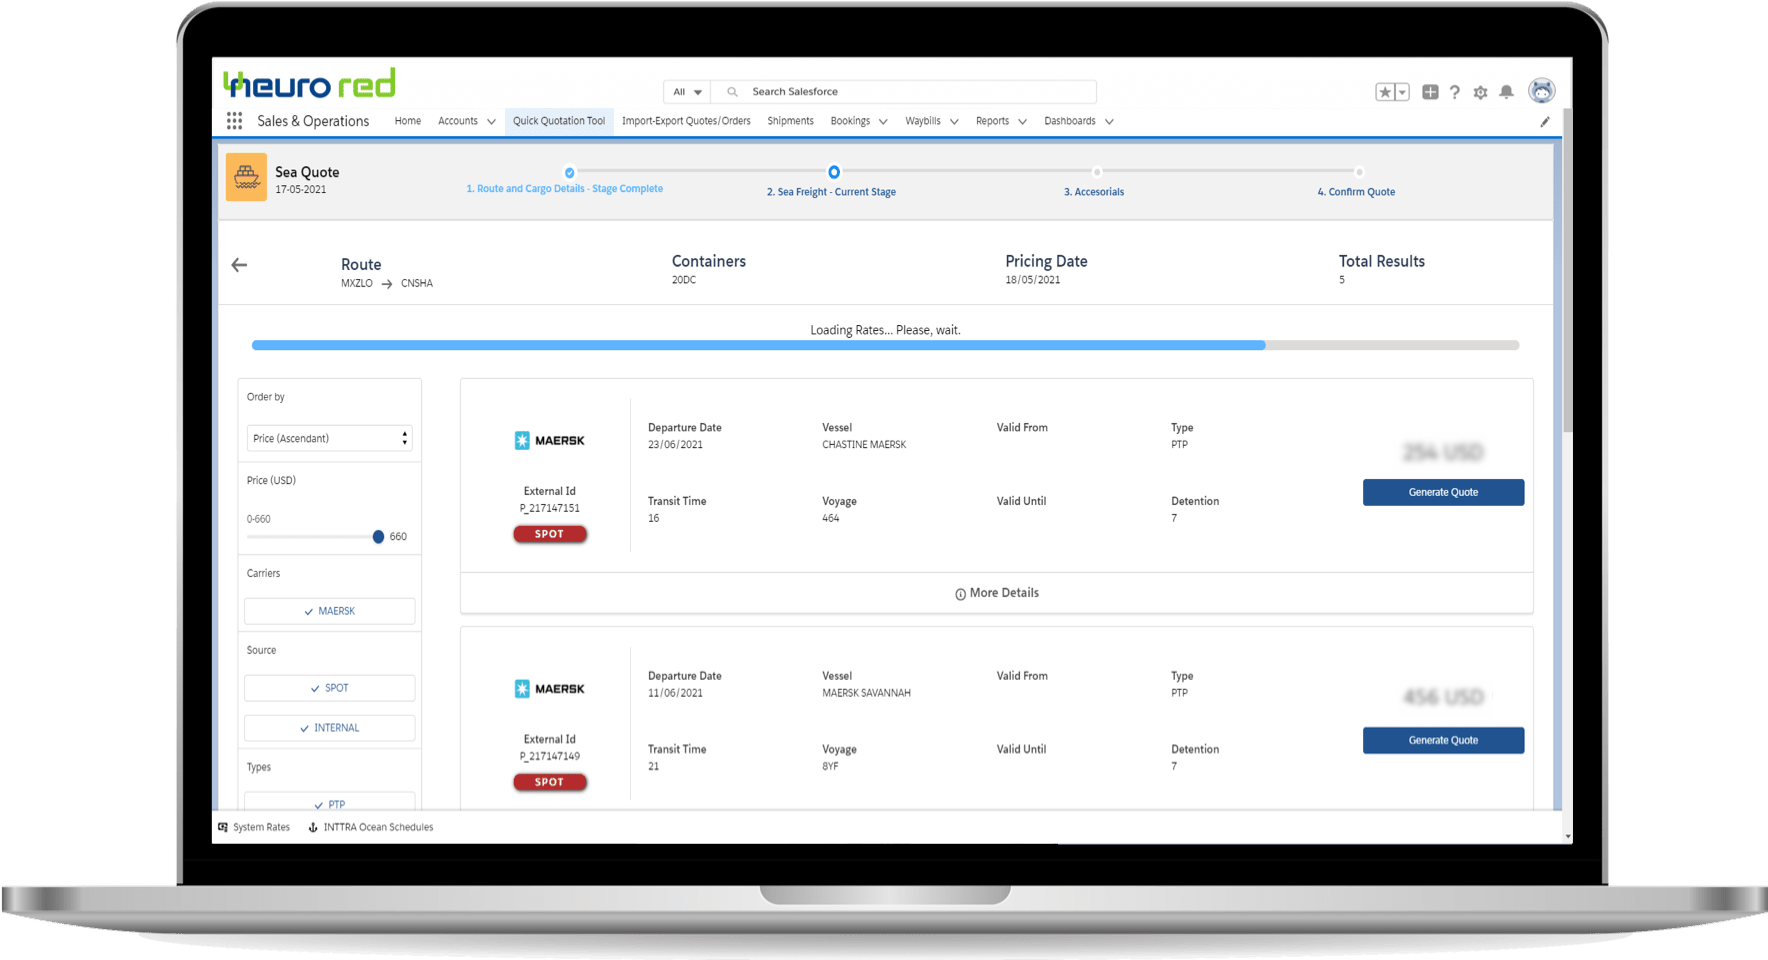The width and height of the screenshot is (1768, 960).
Task: Click the pencil edit navigation icon
Action: click(x=1544, y=122)
